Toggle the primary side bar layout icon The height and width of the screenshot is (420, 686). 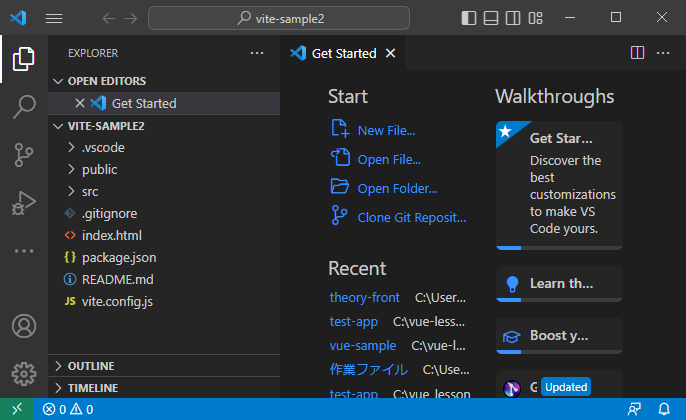tap(469, 18)
